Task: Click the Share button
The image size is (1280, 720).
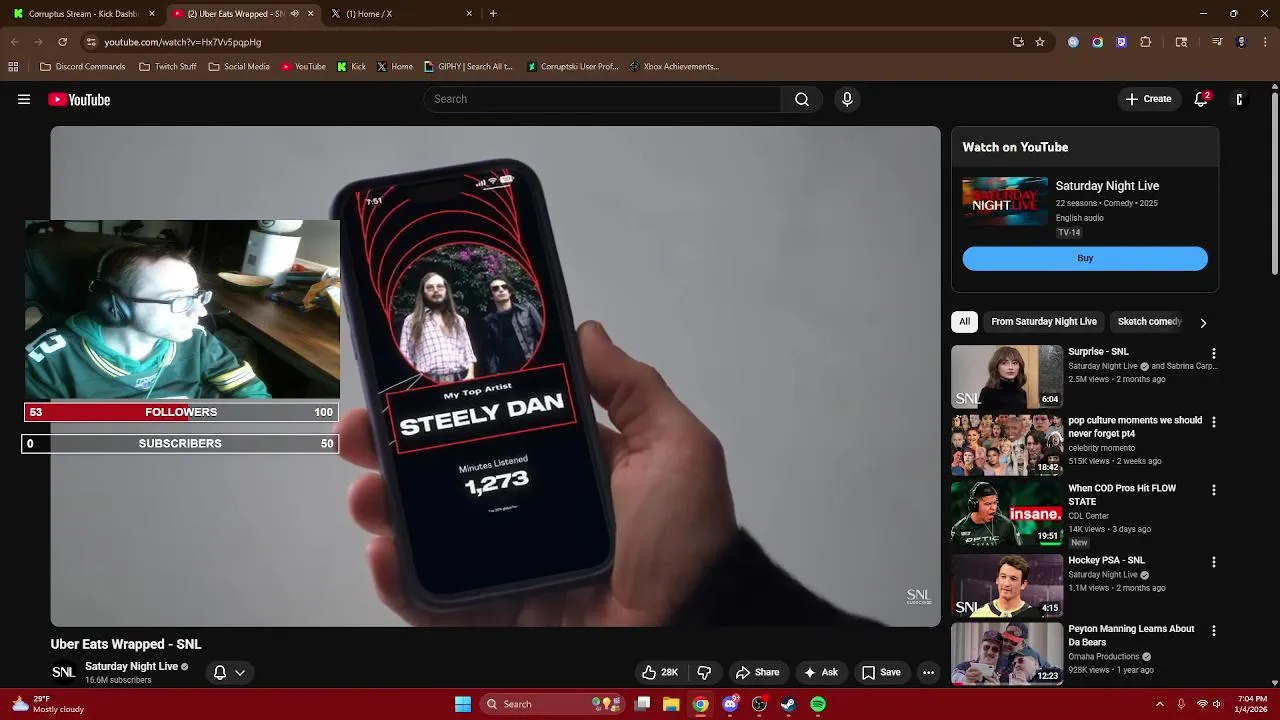Action: (757, 673)
